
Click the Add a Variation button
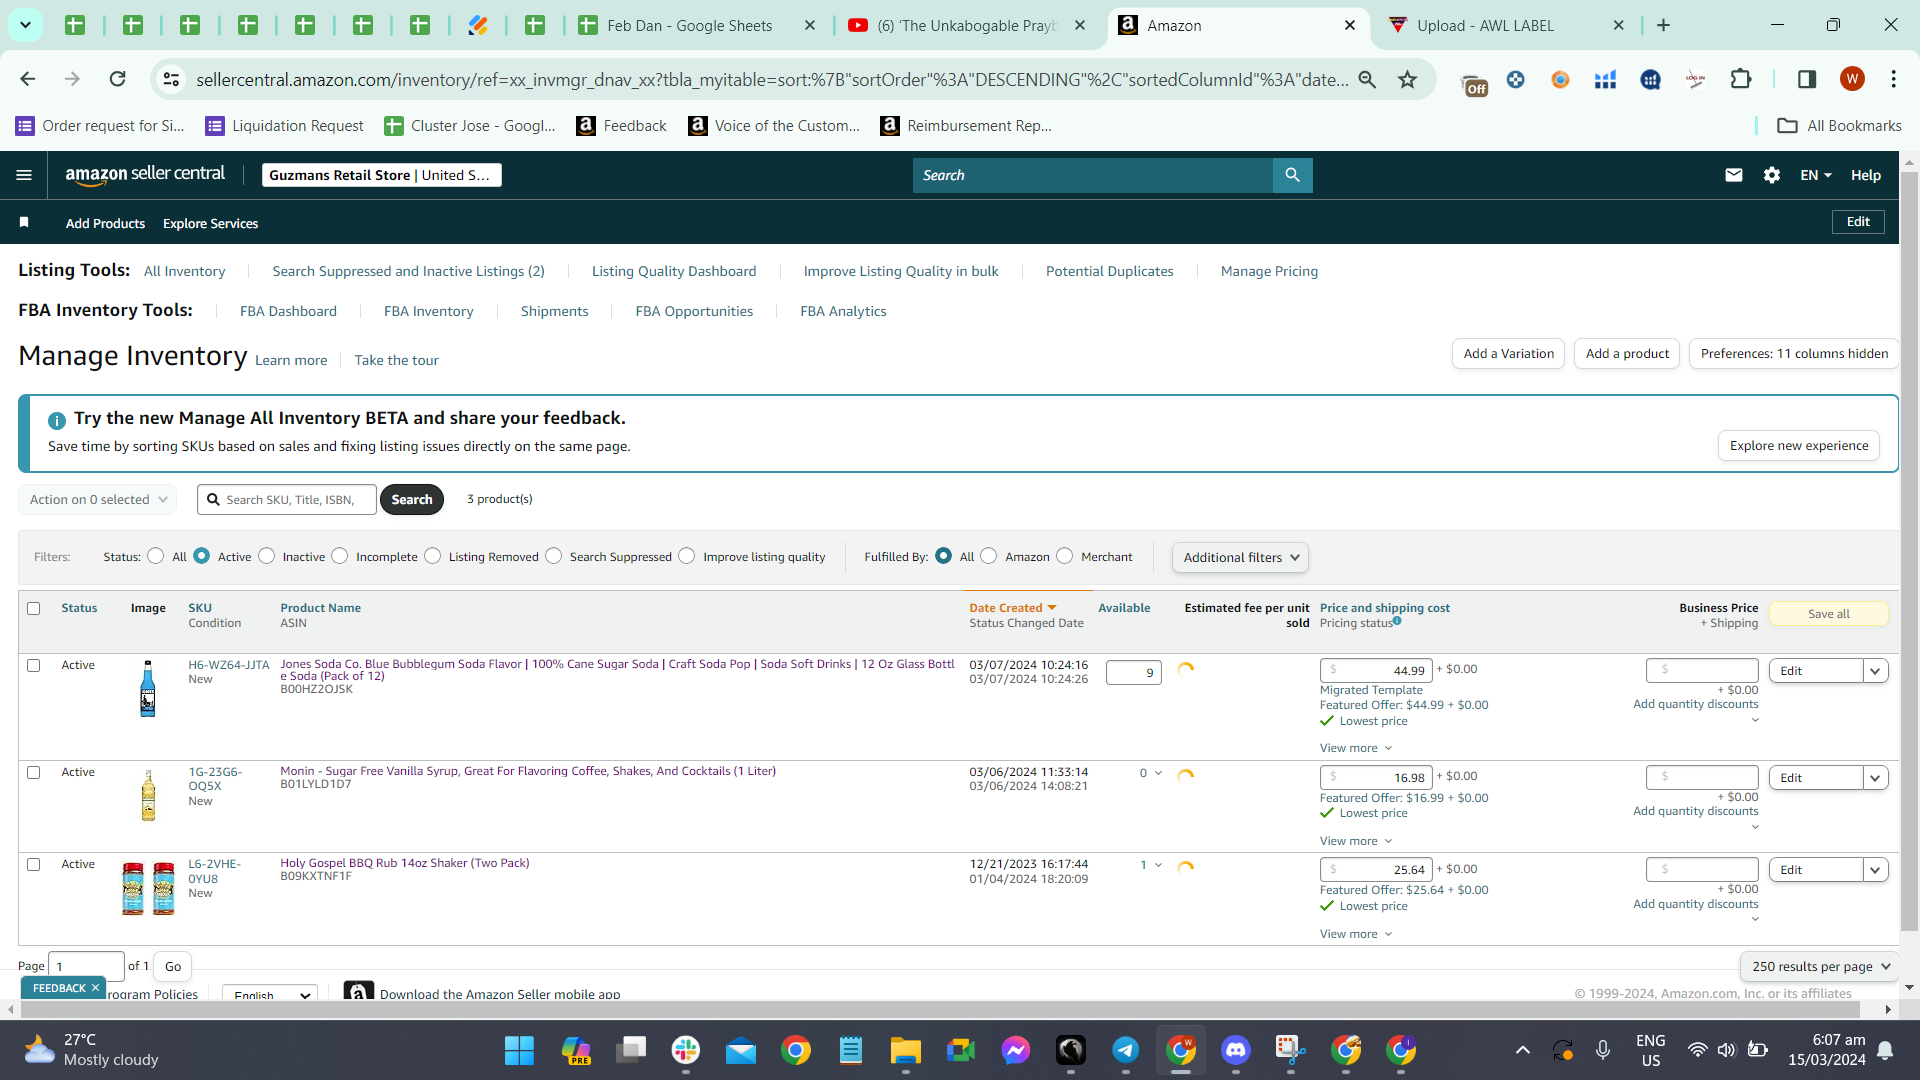1508,353
